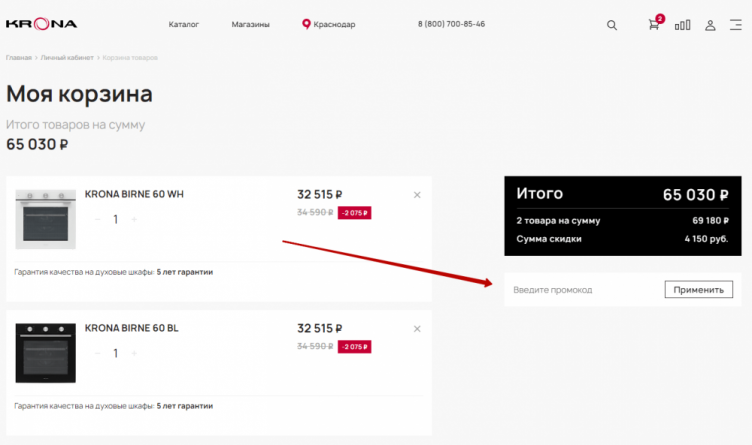Increase quantity of KRONA BIRNE 60 BL

click(134, 353)
